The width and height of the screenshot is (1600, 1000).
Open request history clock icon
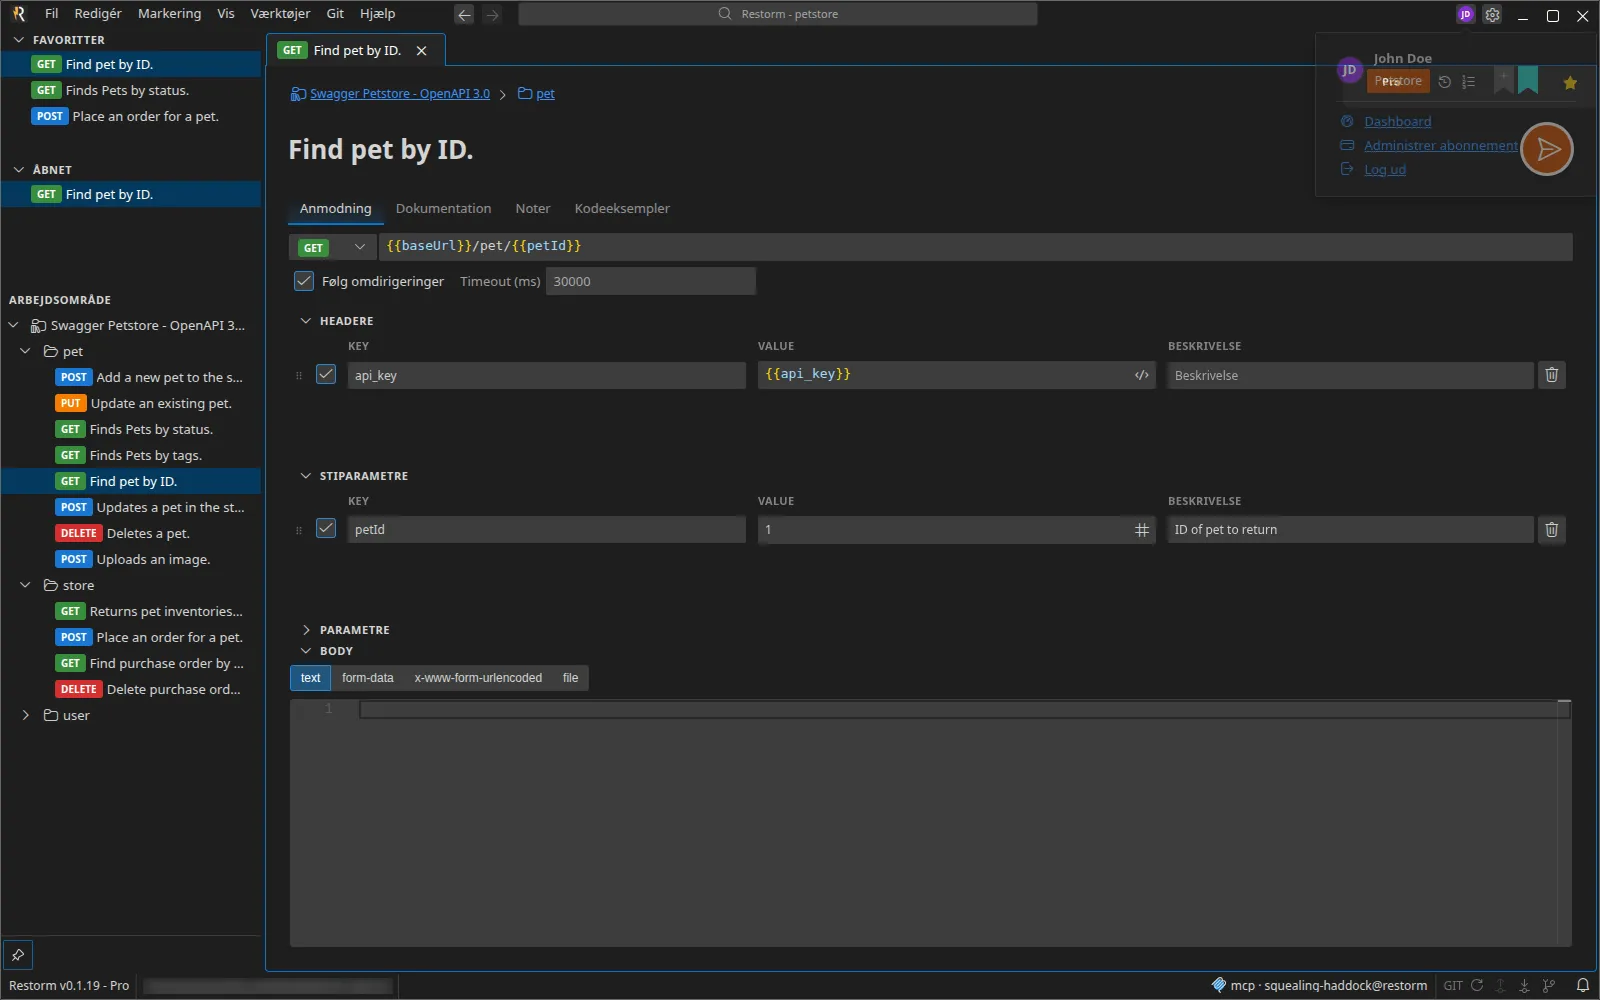tap(1444, 82)
